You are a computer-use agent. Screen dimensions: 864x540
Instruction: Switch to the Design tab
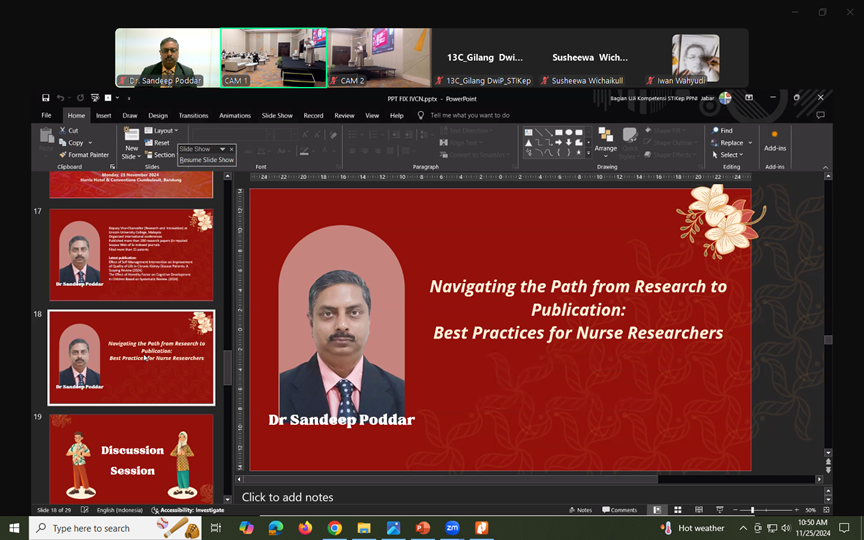point(158,115)
